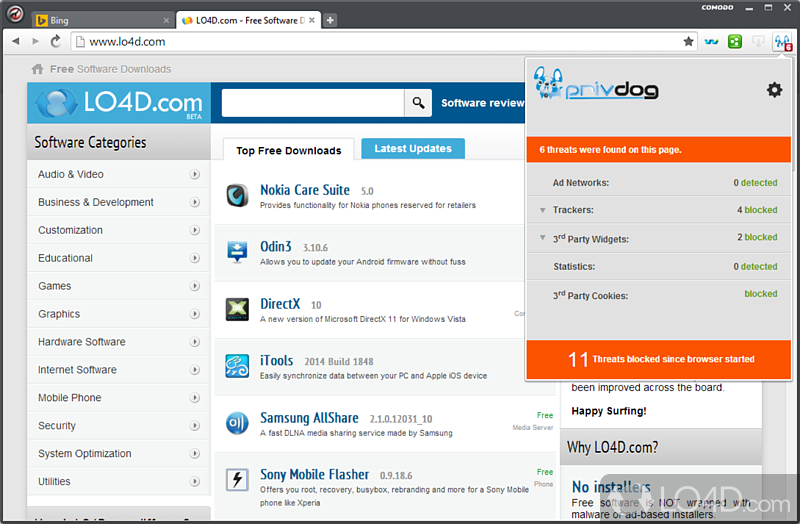800x524 pixels.
Task: Click the PrivDog extension icon in toolbar
Action: click(x=783, y=42)
